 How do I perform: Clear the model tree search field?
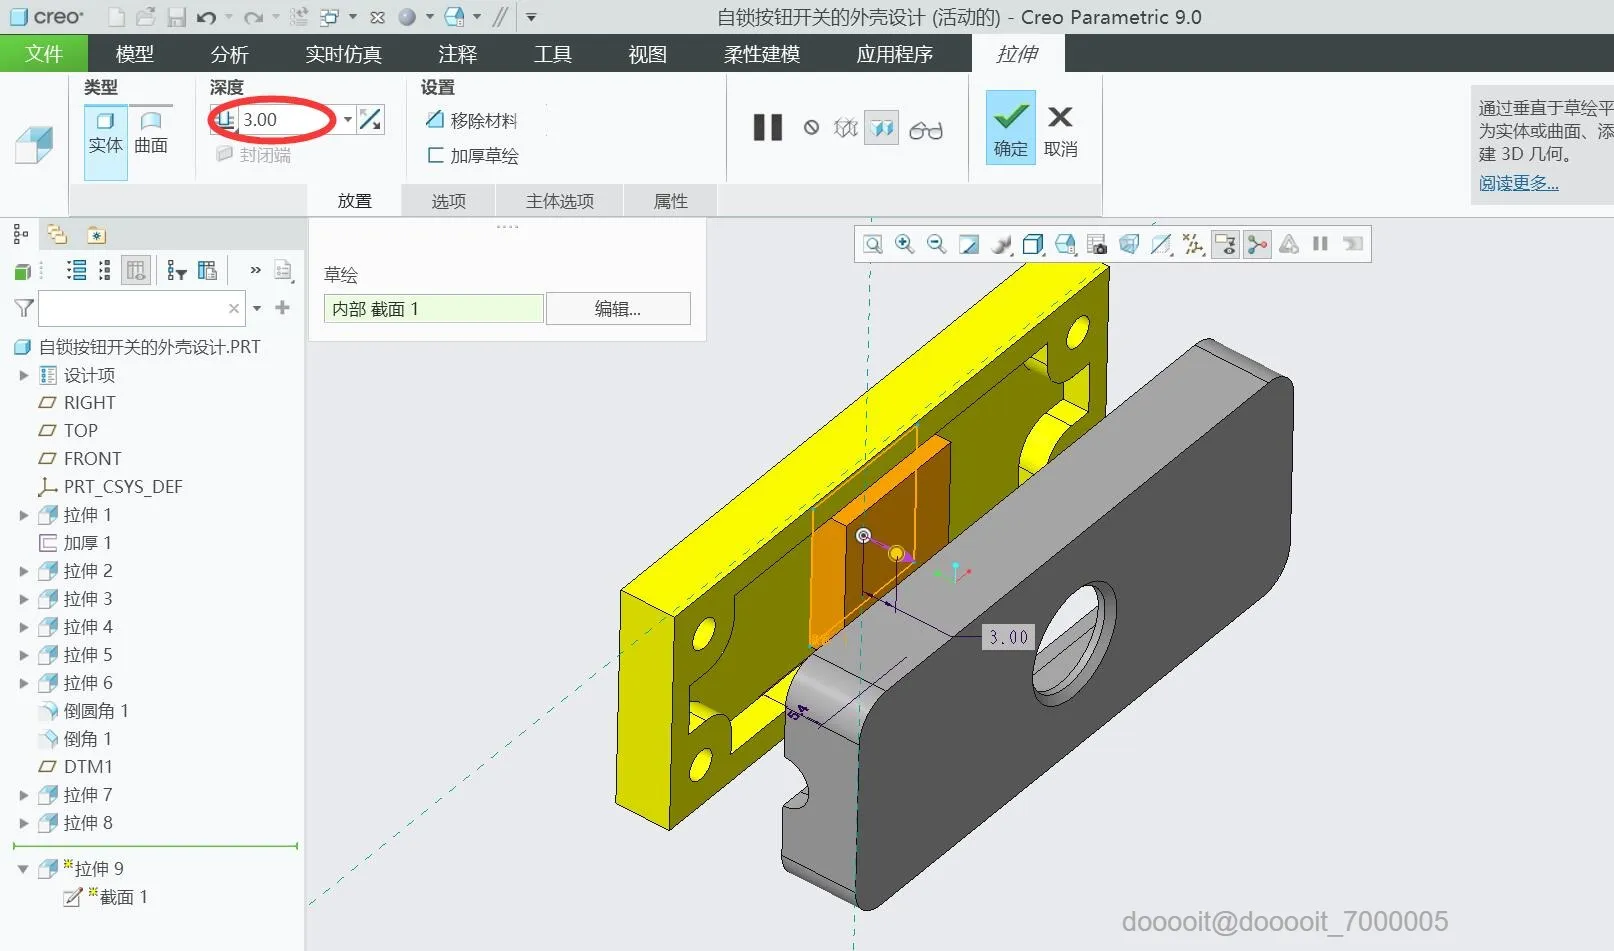tap(234, 308)
